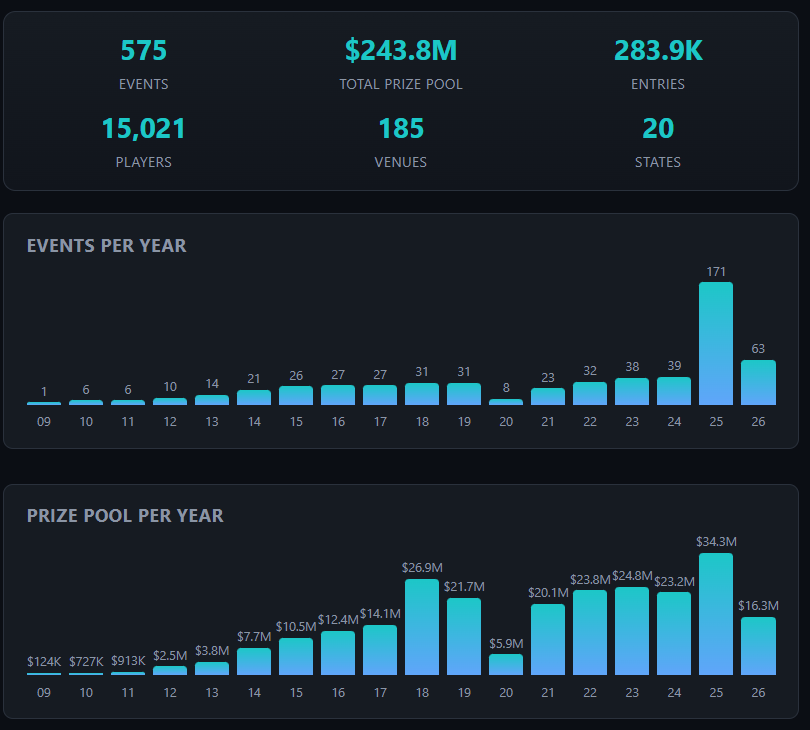Viewport: 810px width, 730px height.
Task: Select the $7.7M prize pool bar
Action: pyautogui.click(x=254, y=662)
